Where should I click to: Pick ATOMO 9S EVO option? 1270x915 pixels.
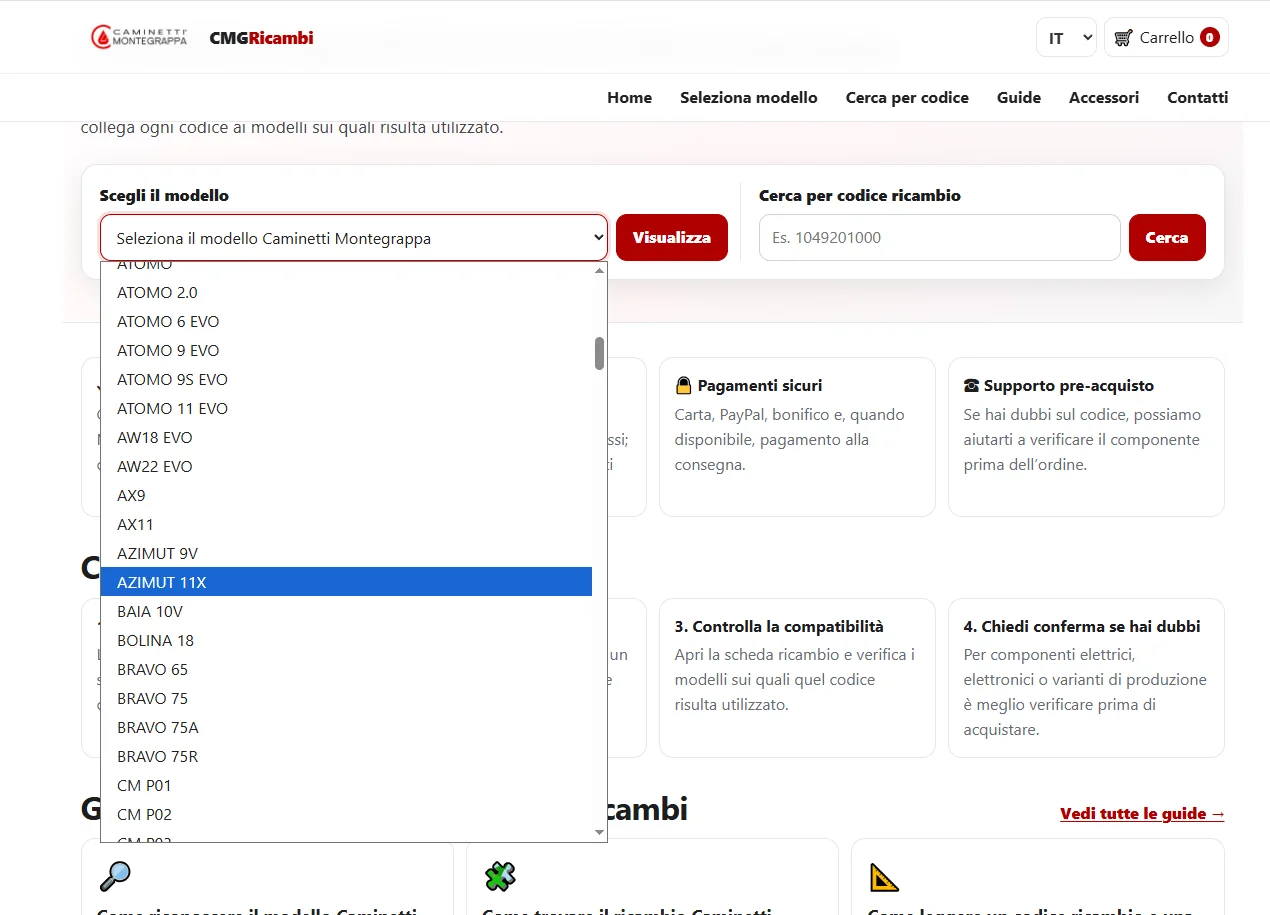[346, 380]
